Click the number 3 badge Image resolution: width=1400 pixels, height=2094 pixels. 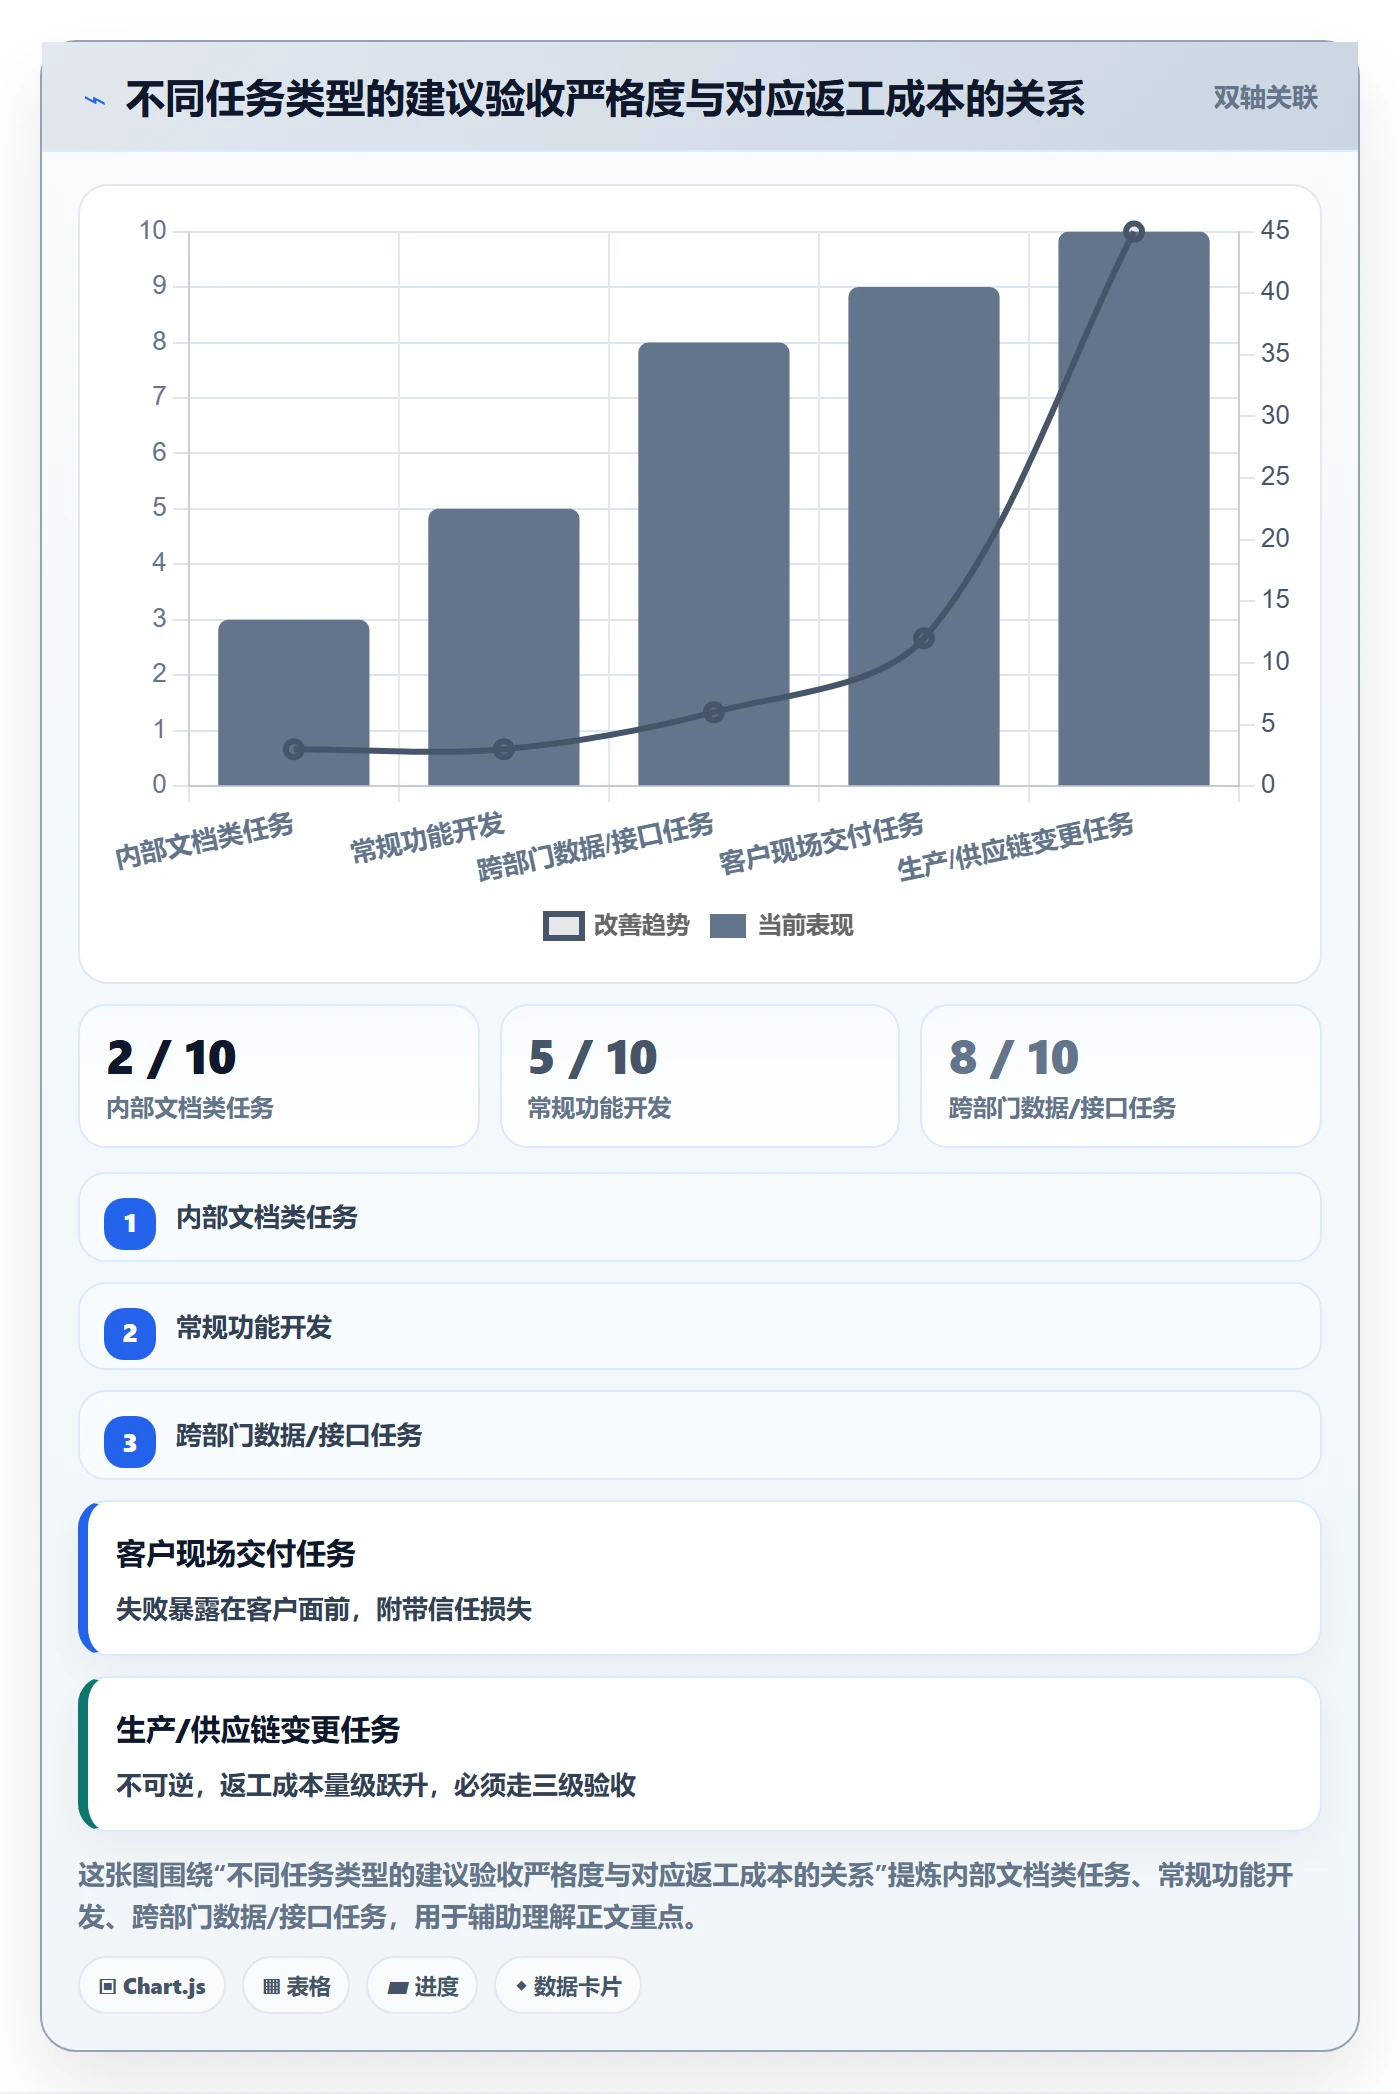tap(130, 1442)
